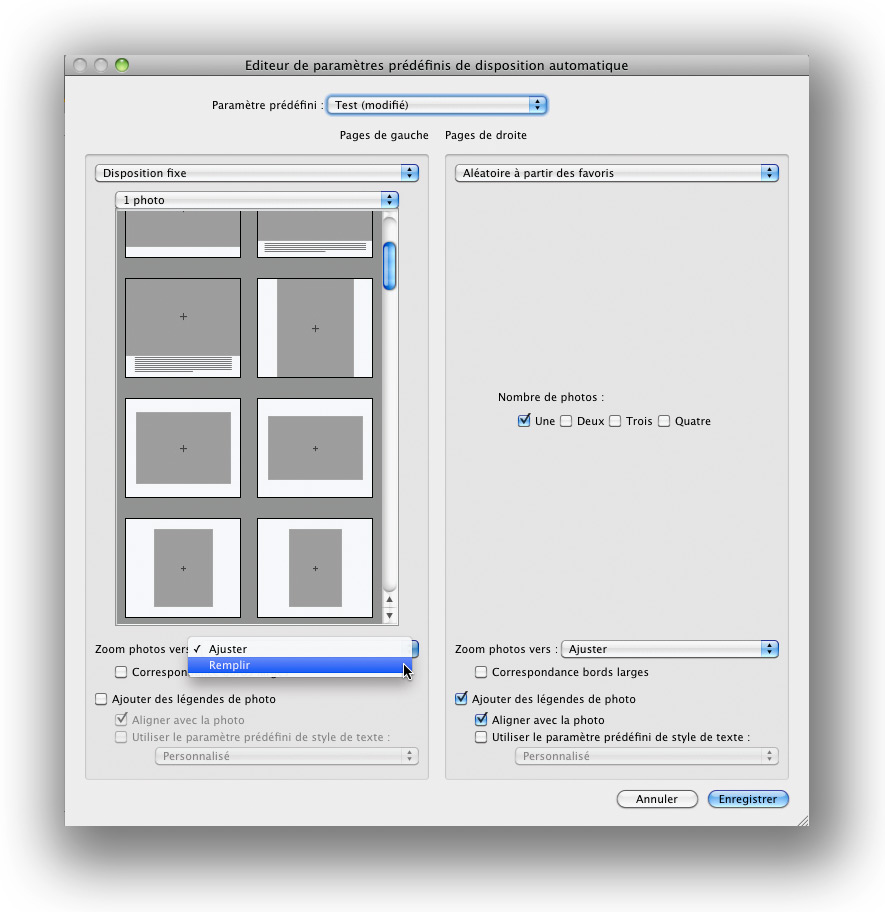The width and height of the screenshot is (885, 912).
Task: Open the right pages Personnalisé text style dropdown
Action: 647,756
